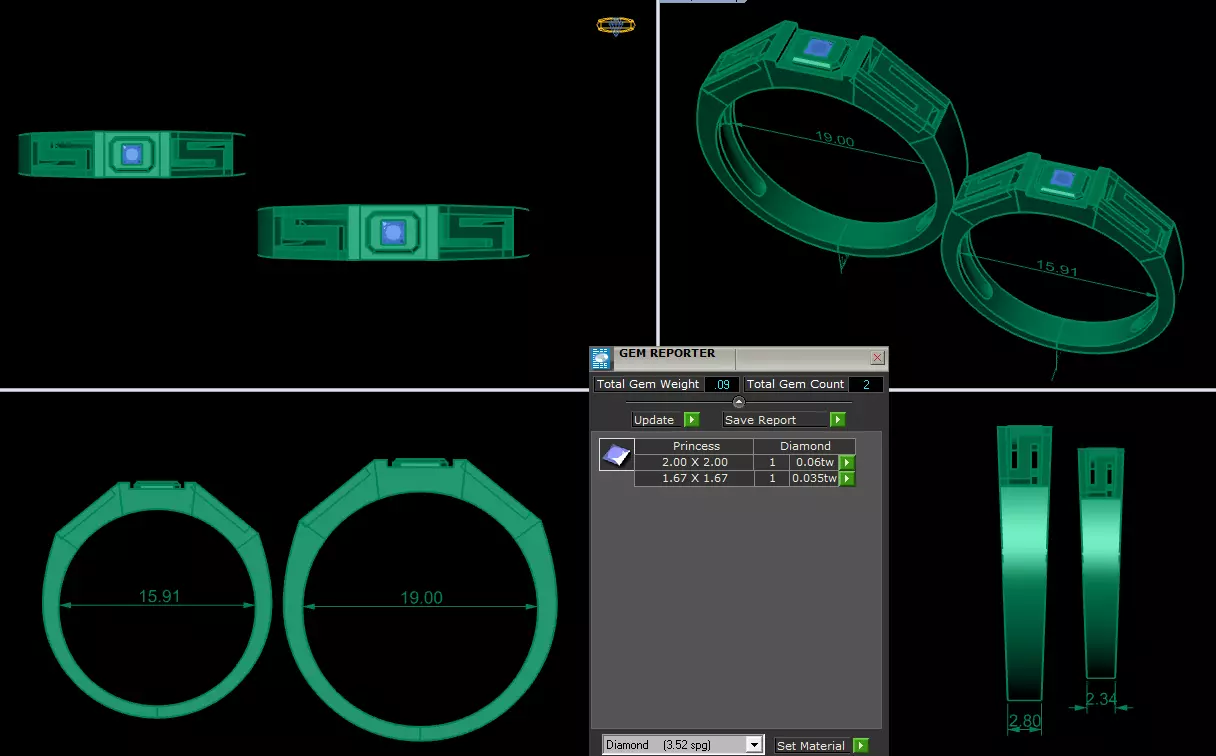Click the 19.00 dimension in perspective view
This screenshot has height=756, width=1216.
click(834, 140)
